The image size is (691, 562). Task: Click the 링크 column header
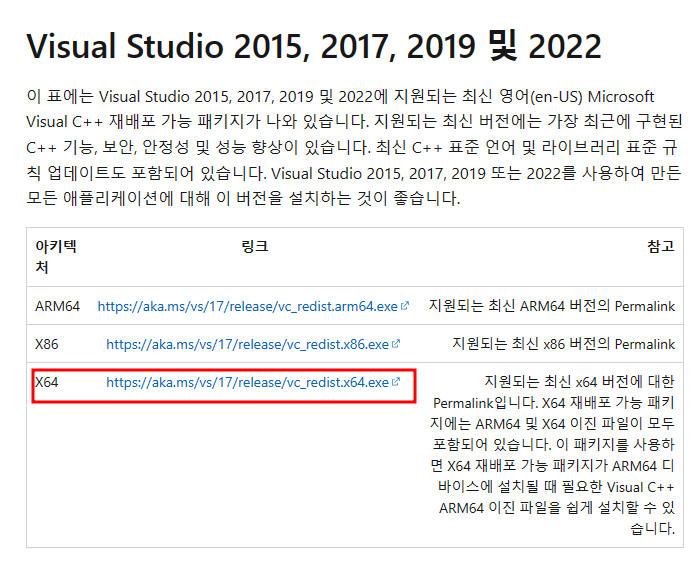(255, 246)
